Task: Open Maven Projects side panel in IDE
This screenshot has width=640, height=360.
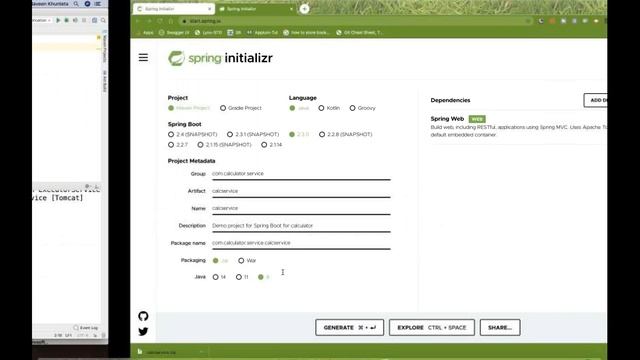Action: coord(105,48)
